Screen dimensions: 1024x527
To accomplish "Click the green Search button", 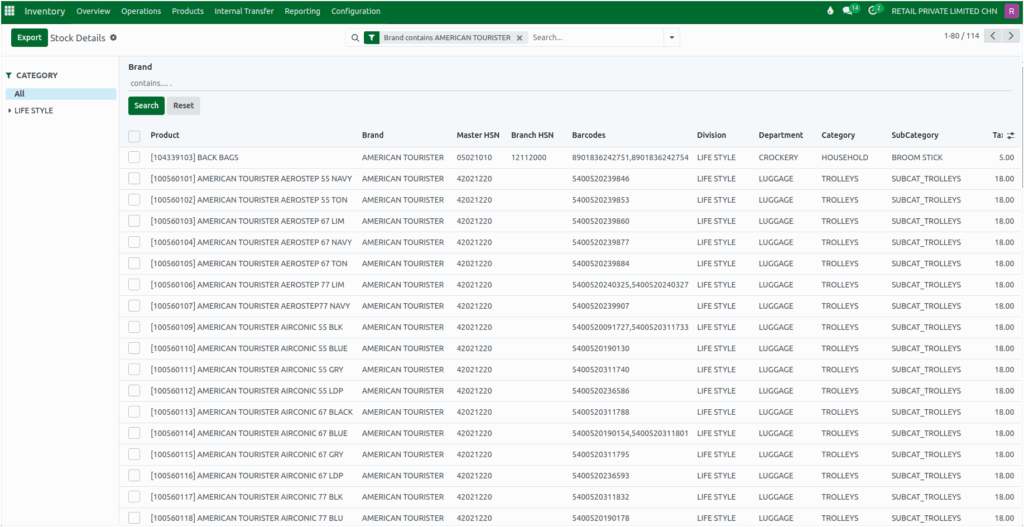I will tap(146, 106).
